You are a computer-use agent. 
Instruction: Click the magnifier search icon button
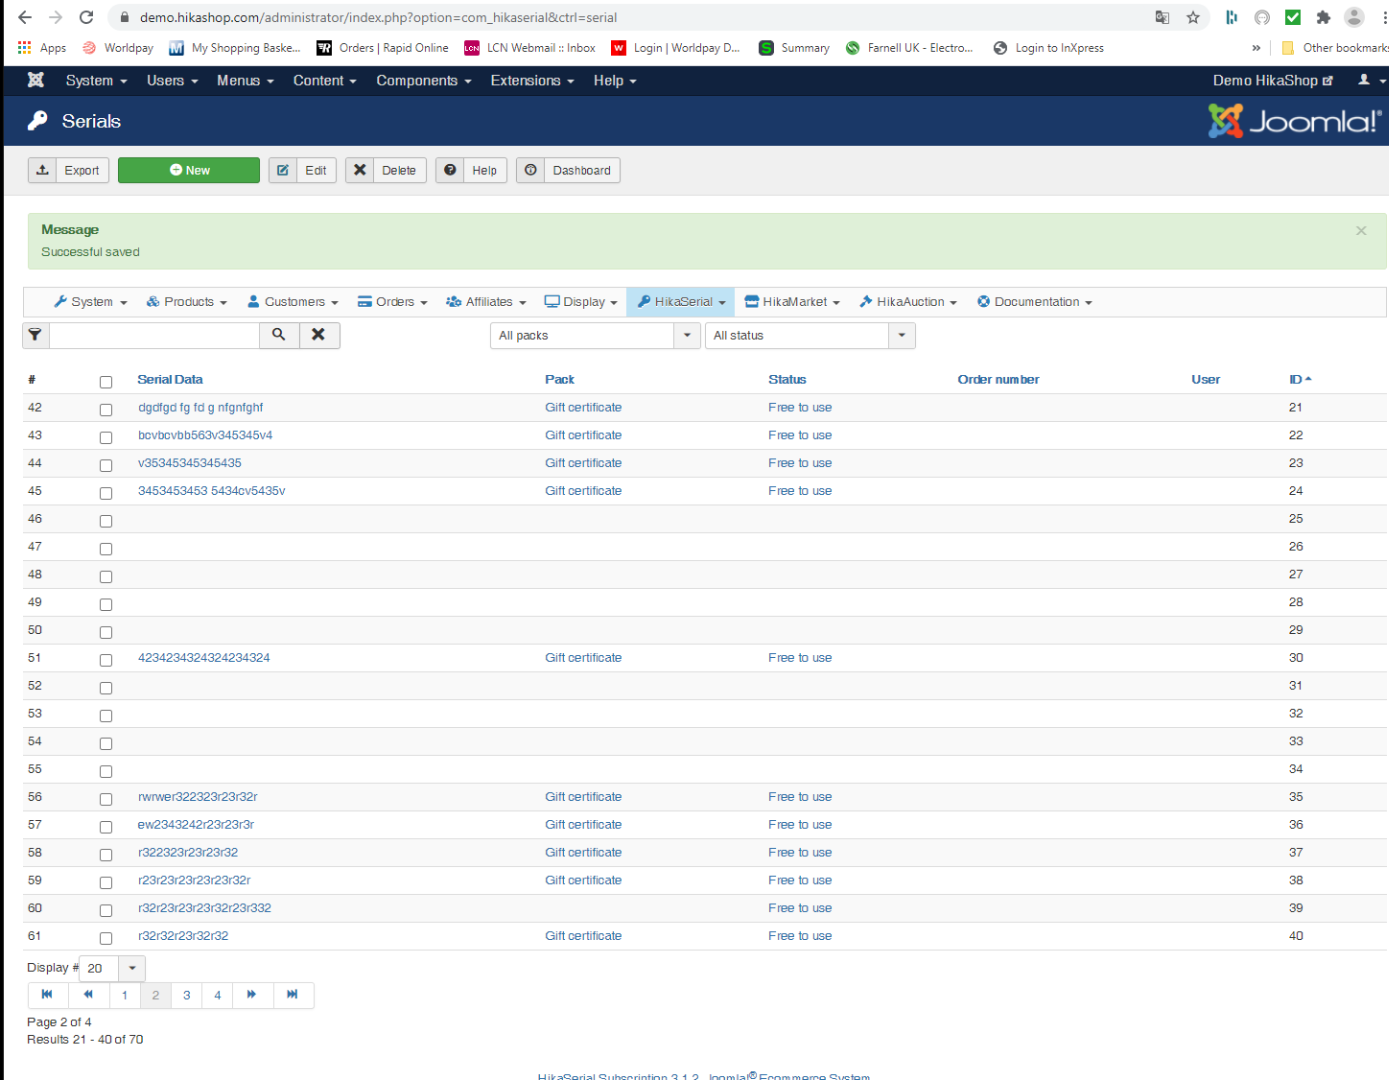coord(279,335)
